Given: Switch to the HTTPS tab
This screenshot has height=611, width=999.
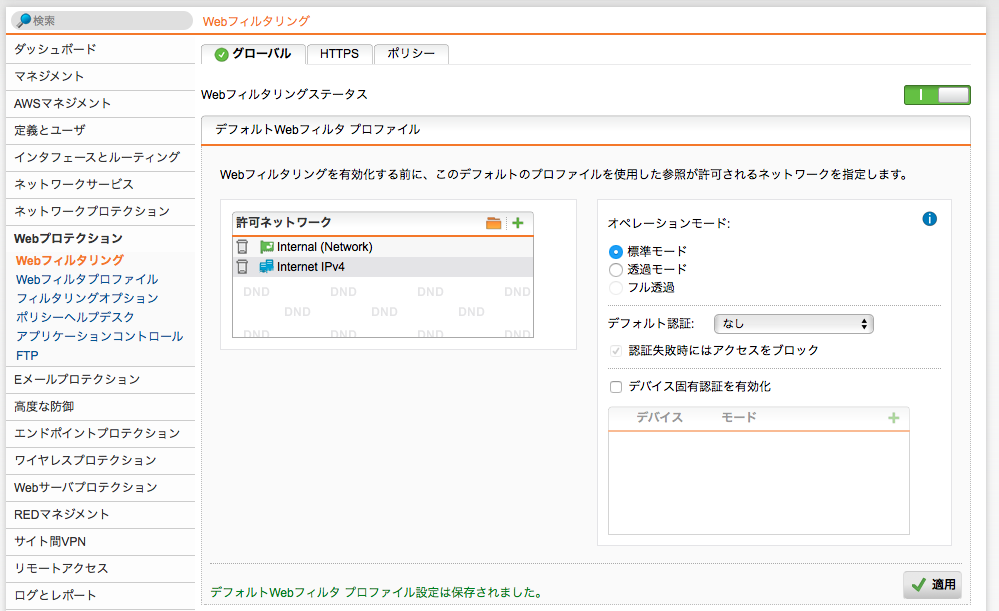Looking at the screenshot, I should click(340, 54).
